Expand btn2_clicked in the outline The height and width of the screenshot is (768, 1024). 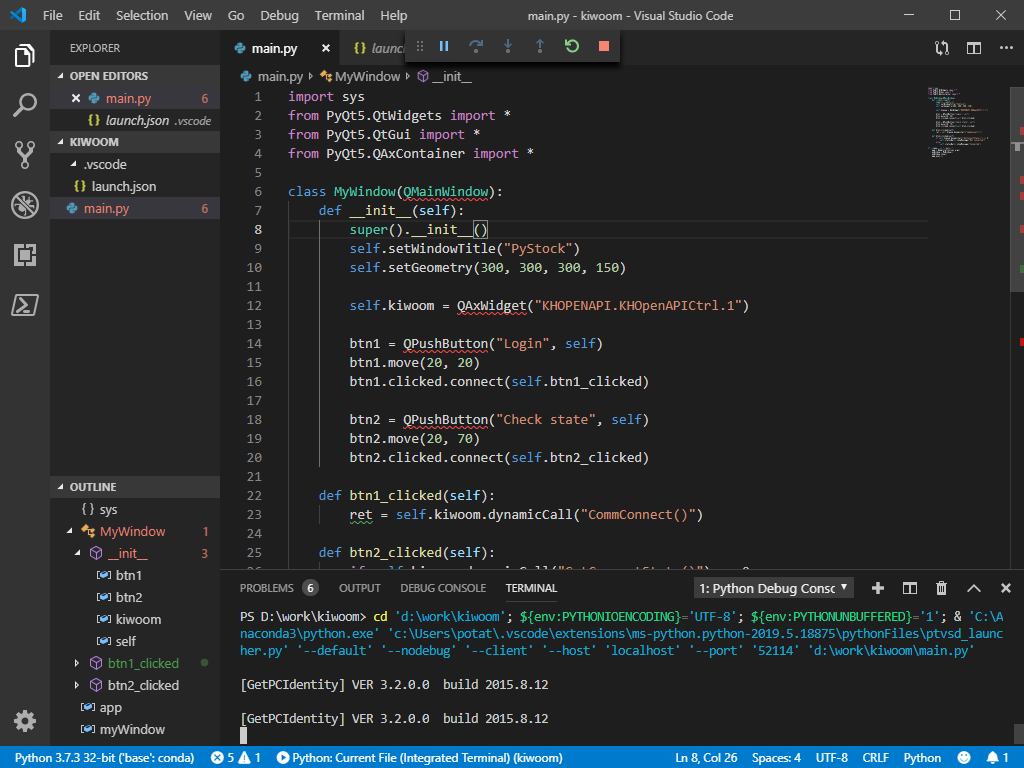(77, 686)
